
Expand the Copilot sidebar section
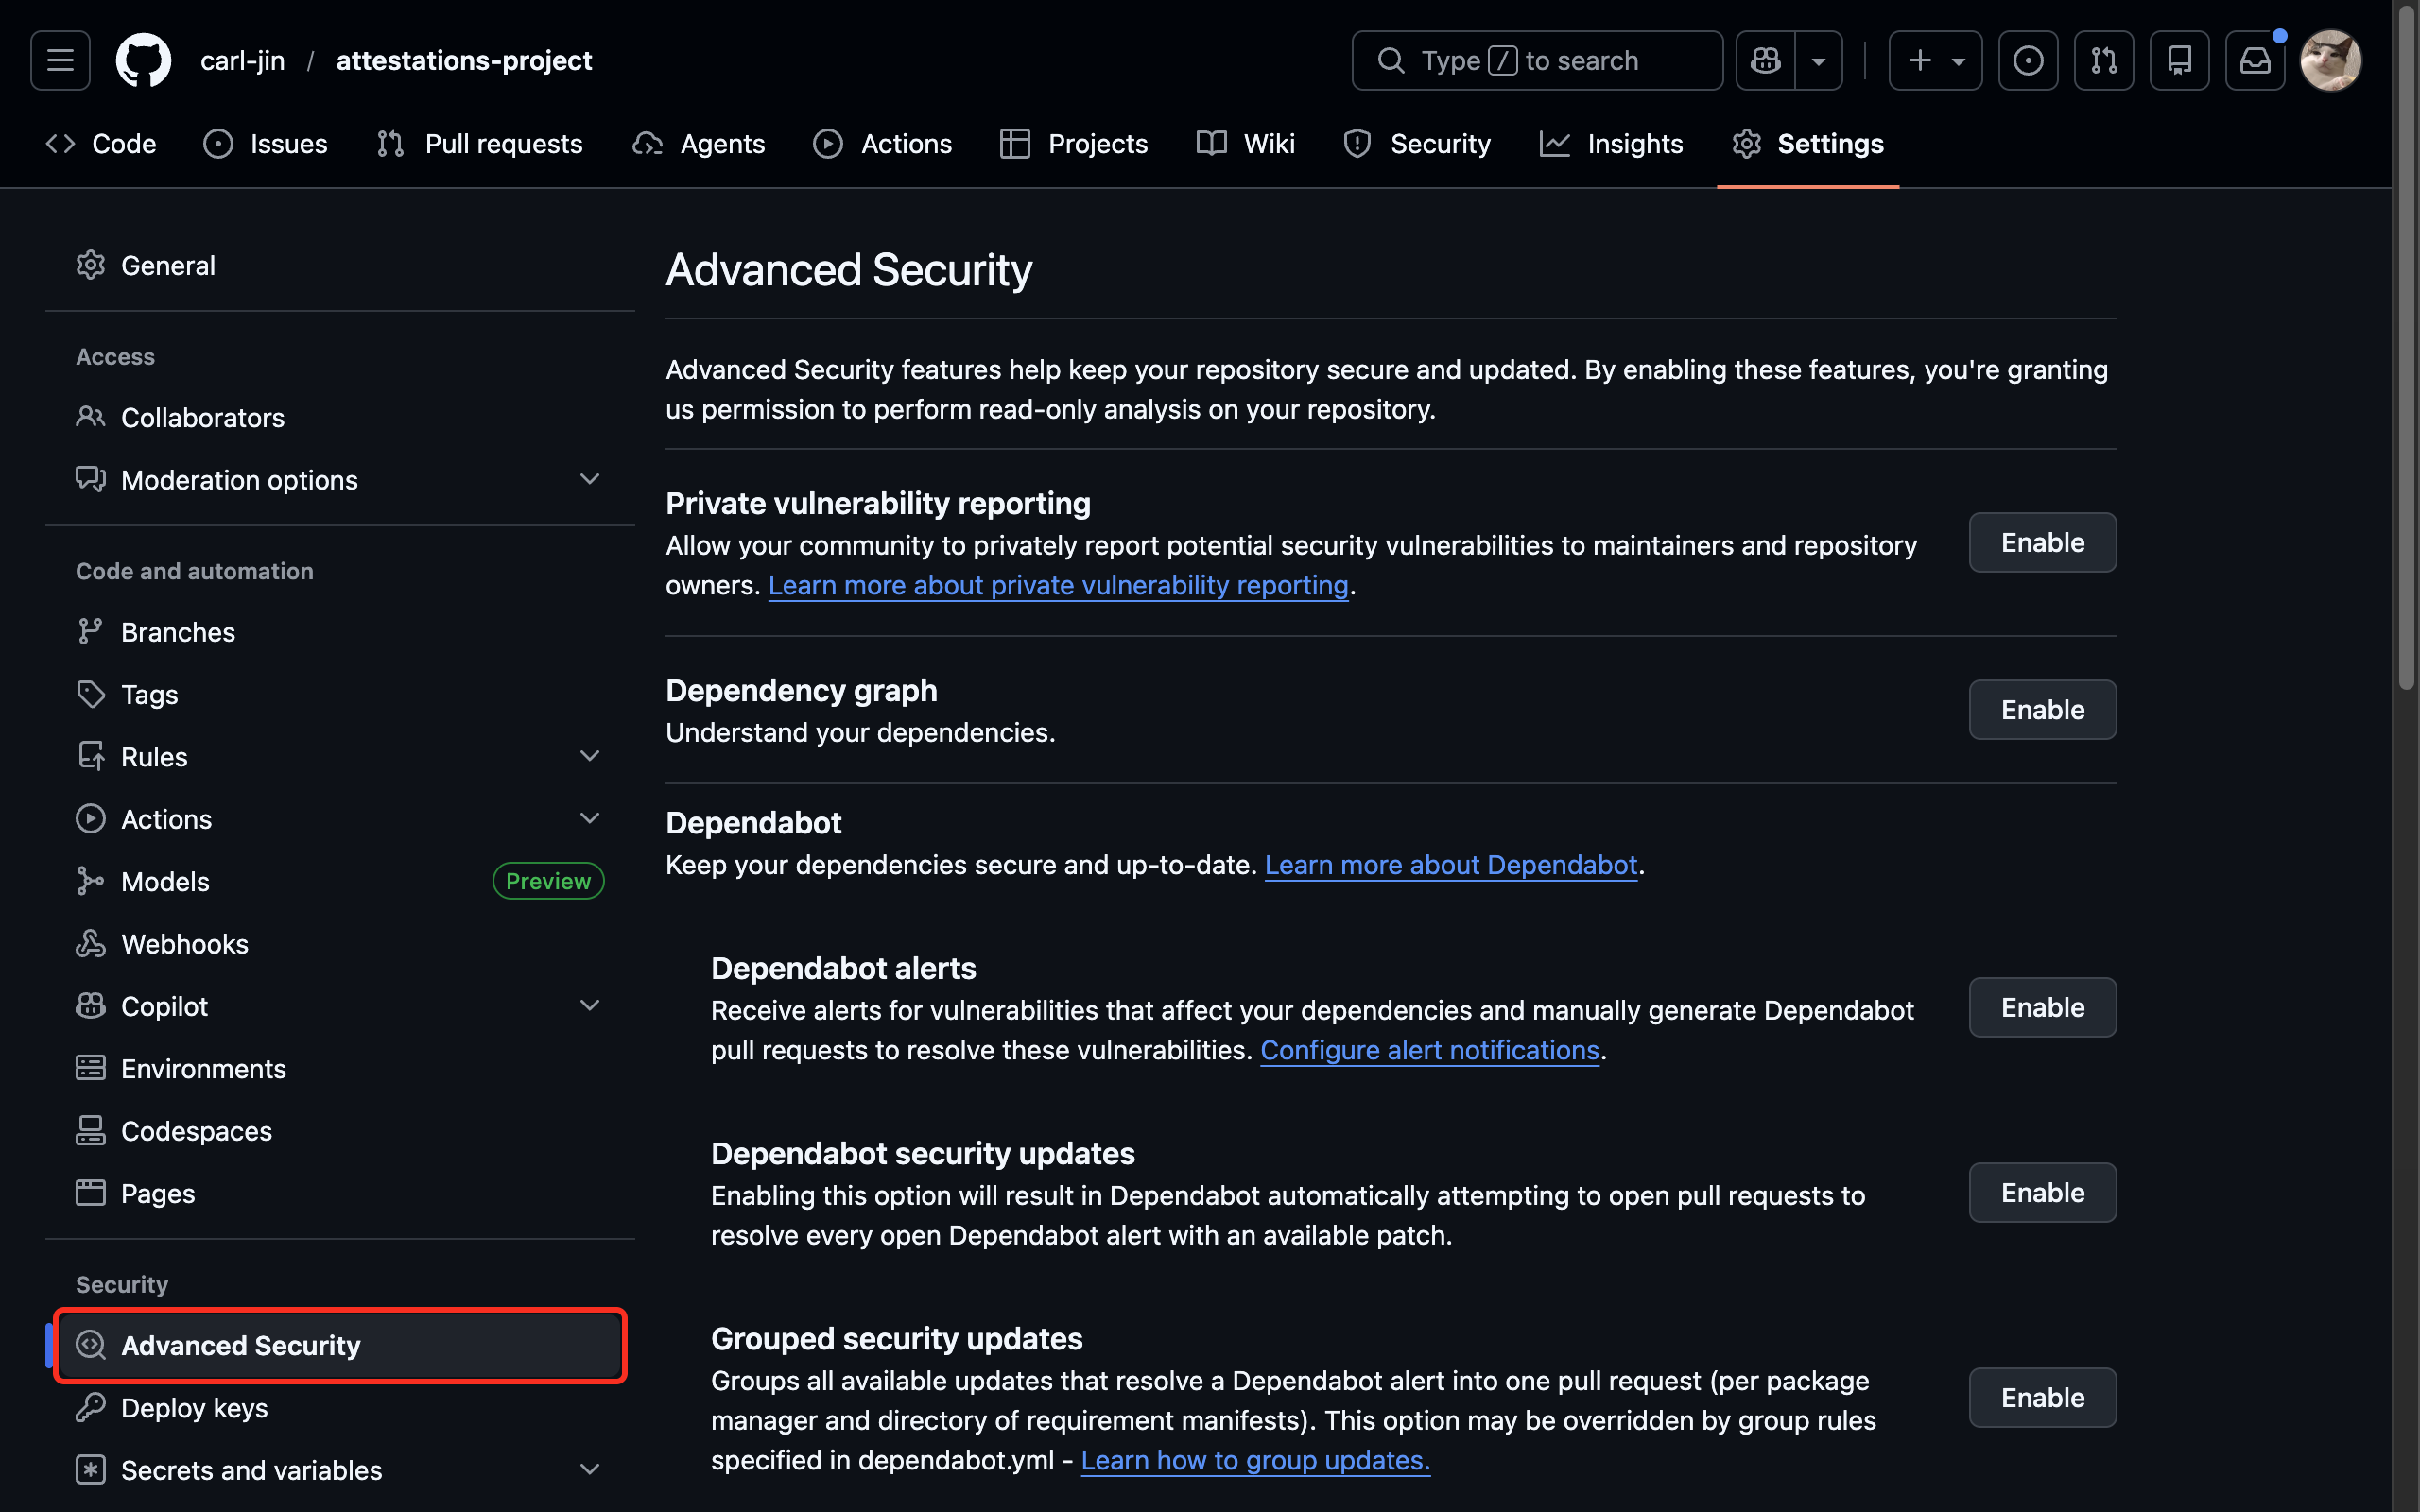coord(589,1005)
